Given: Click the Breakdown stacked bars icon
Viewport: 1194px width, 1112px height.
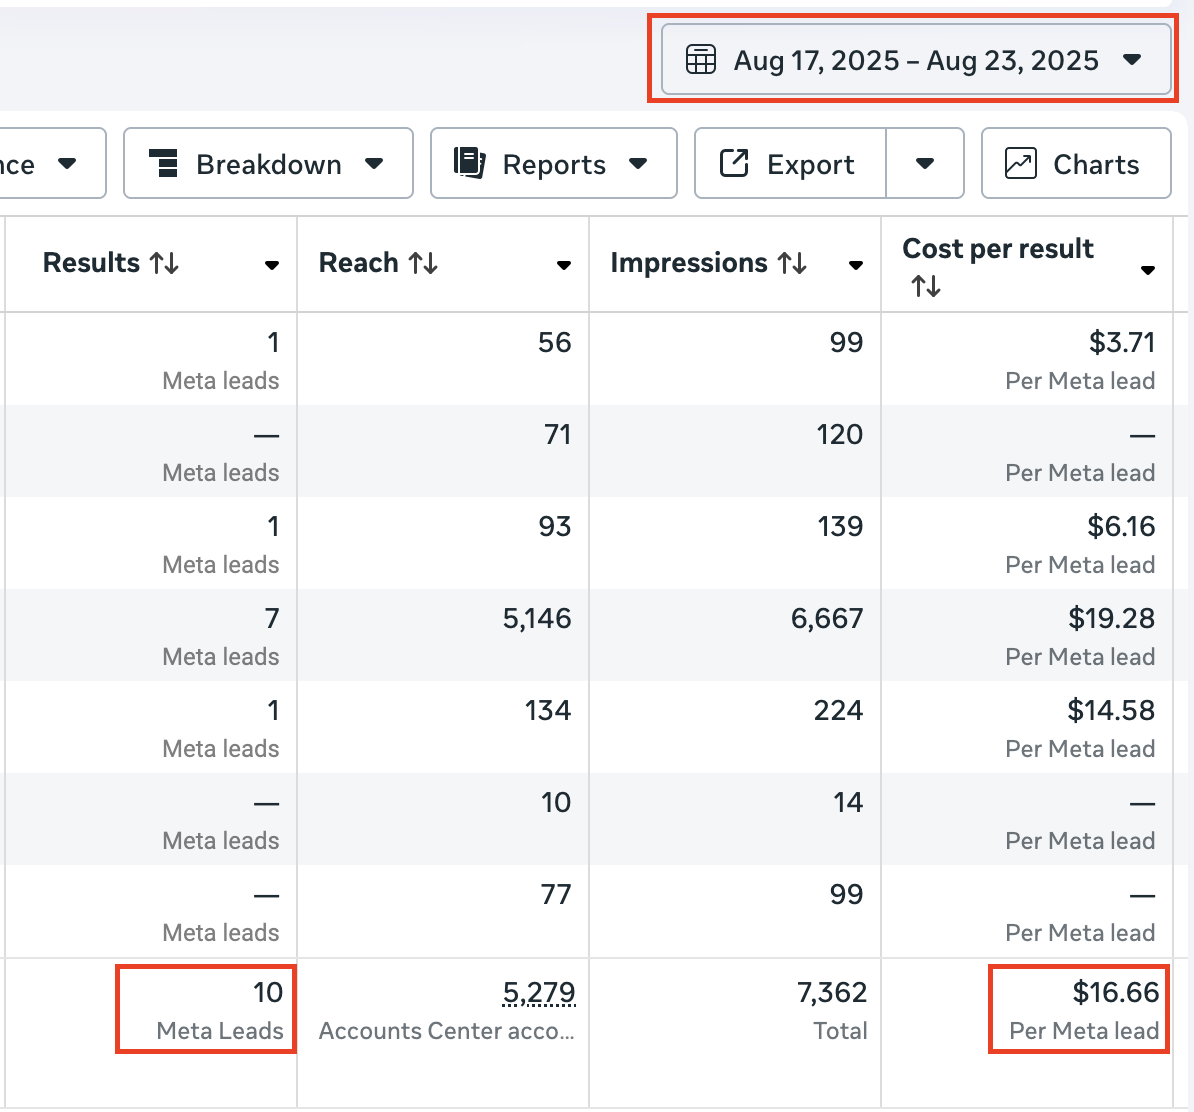Looking at the screenshot, I should tap(163, 163).
